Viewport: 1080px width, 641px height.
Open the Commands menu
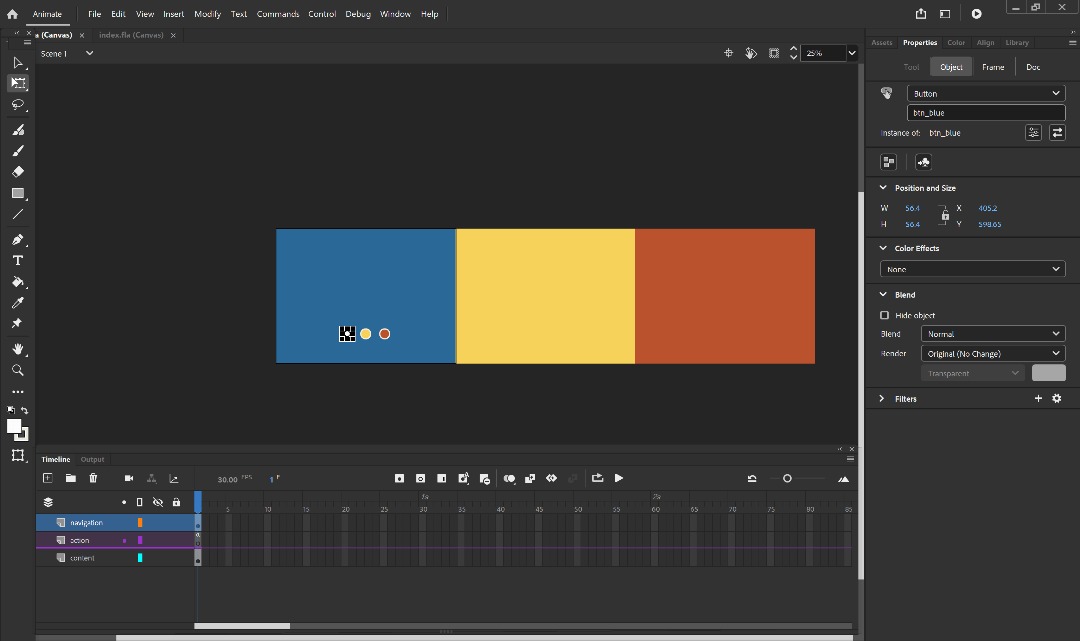point(278,14)
